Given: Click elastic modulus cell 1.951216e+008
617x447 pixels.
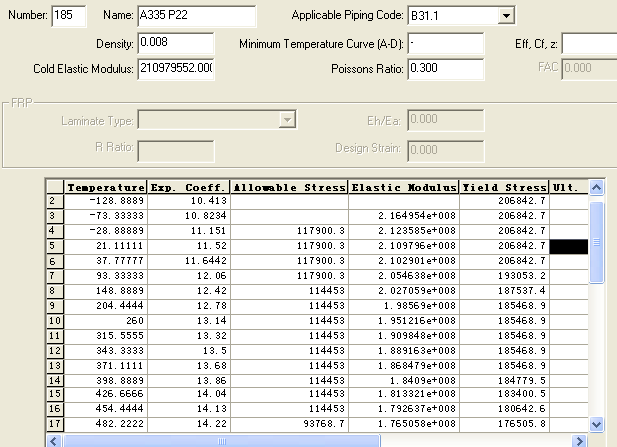Looking at the screenshot, I should click(x=404, y=321).
